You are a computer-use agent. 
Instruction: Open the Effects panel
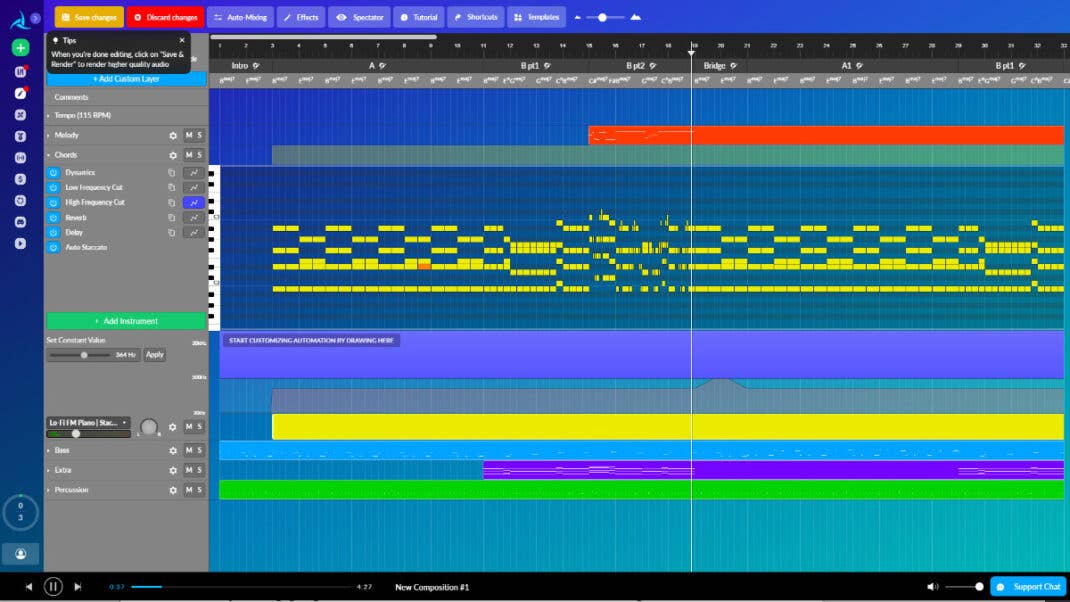click(301, 17)
